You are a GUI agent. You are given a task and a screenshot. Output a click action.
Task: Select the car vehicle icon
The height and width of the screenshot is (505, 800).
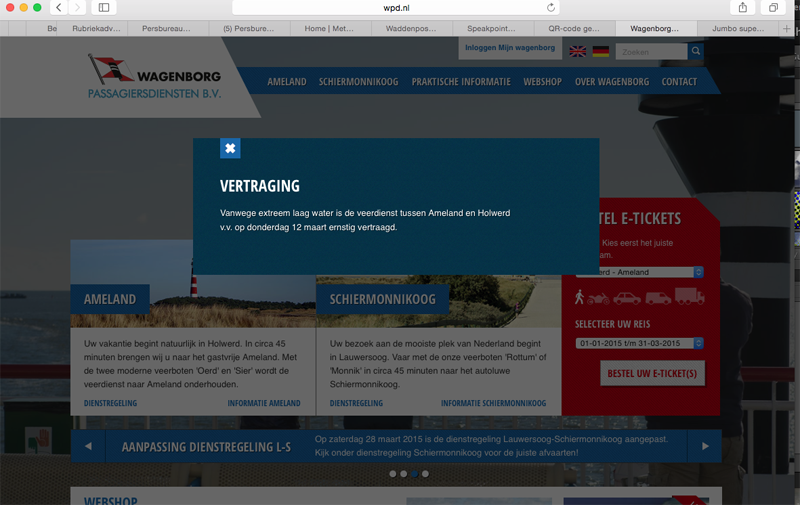[x=627, y=298]
